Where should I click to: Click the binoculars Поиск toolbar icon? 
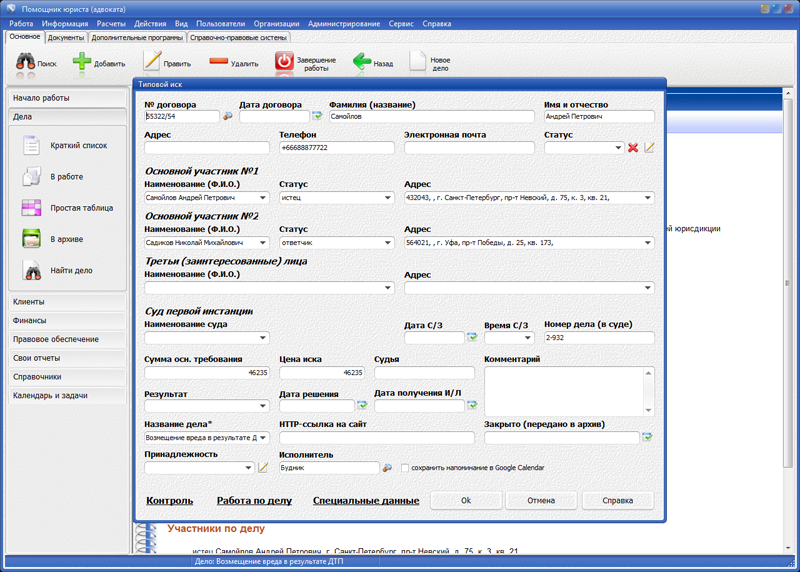point(25,62)
